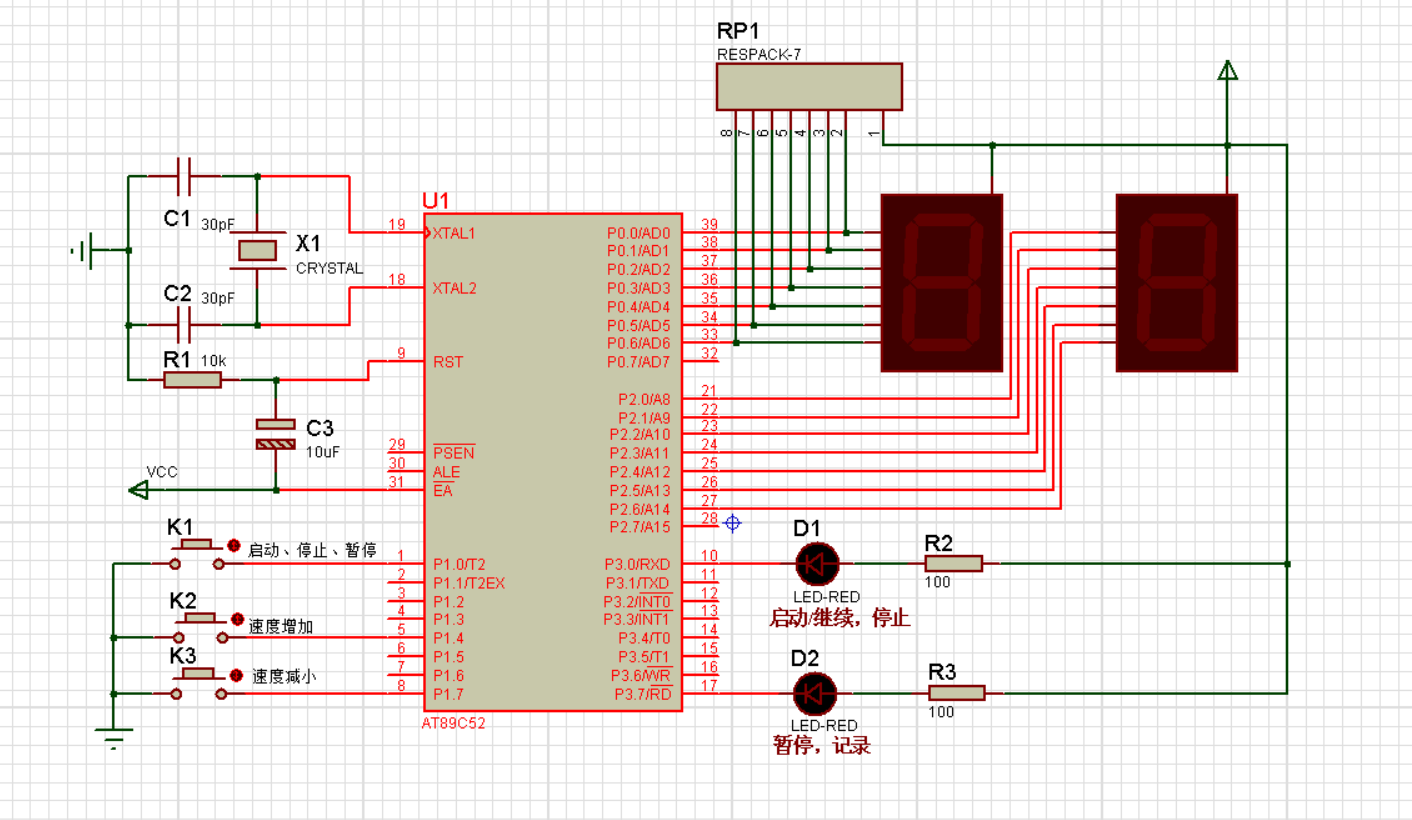
Task: Select the second seven-segment display
Action: pyautogui.click(x=1176, y=282)
